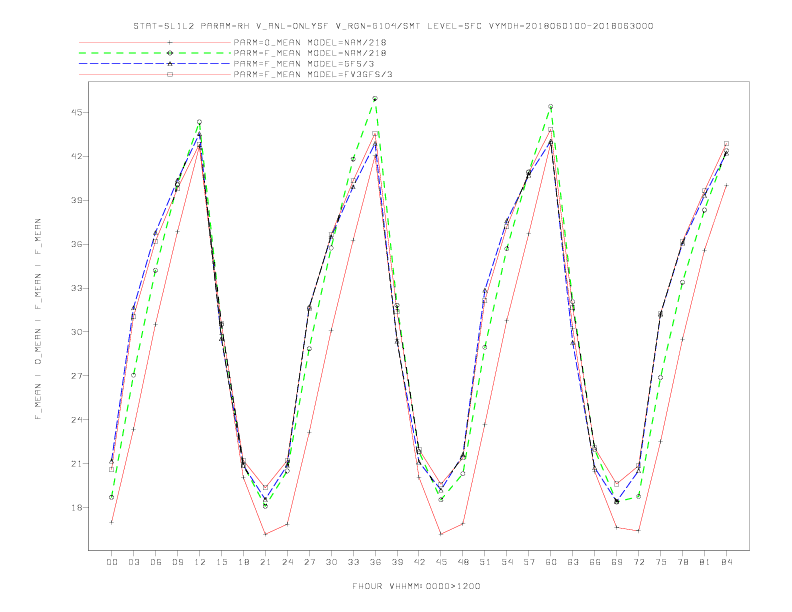Click x-axis tick label 33

(353, 562)
